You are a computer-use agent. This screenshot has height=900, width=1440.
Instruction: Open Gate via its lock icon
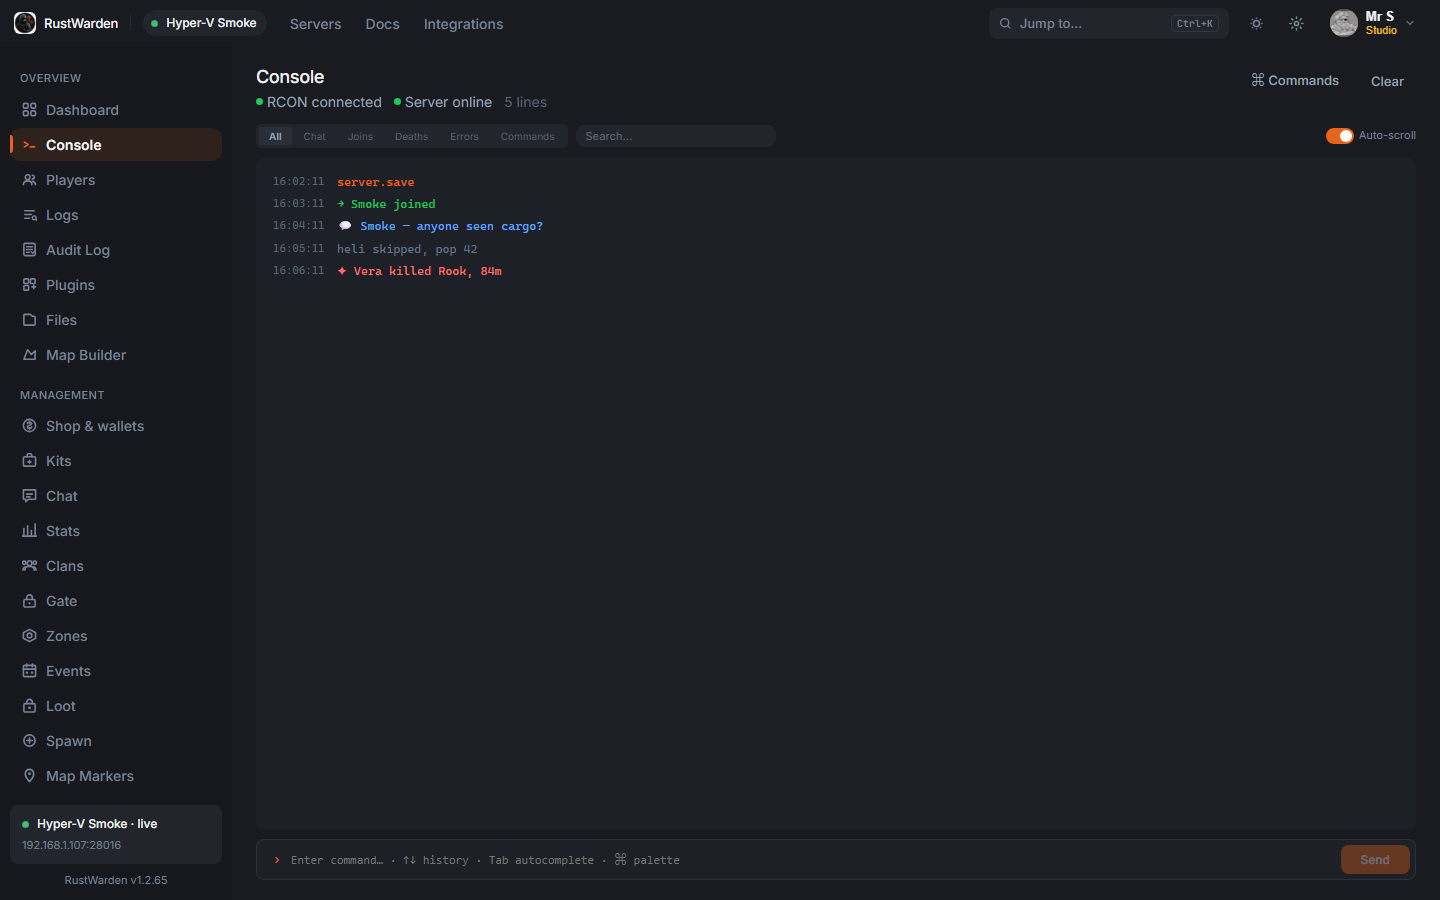point(29,601)
